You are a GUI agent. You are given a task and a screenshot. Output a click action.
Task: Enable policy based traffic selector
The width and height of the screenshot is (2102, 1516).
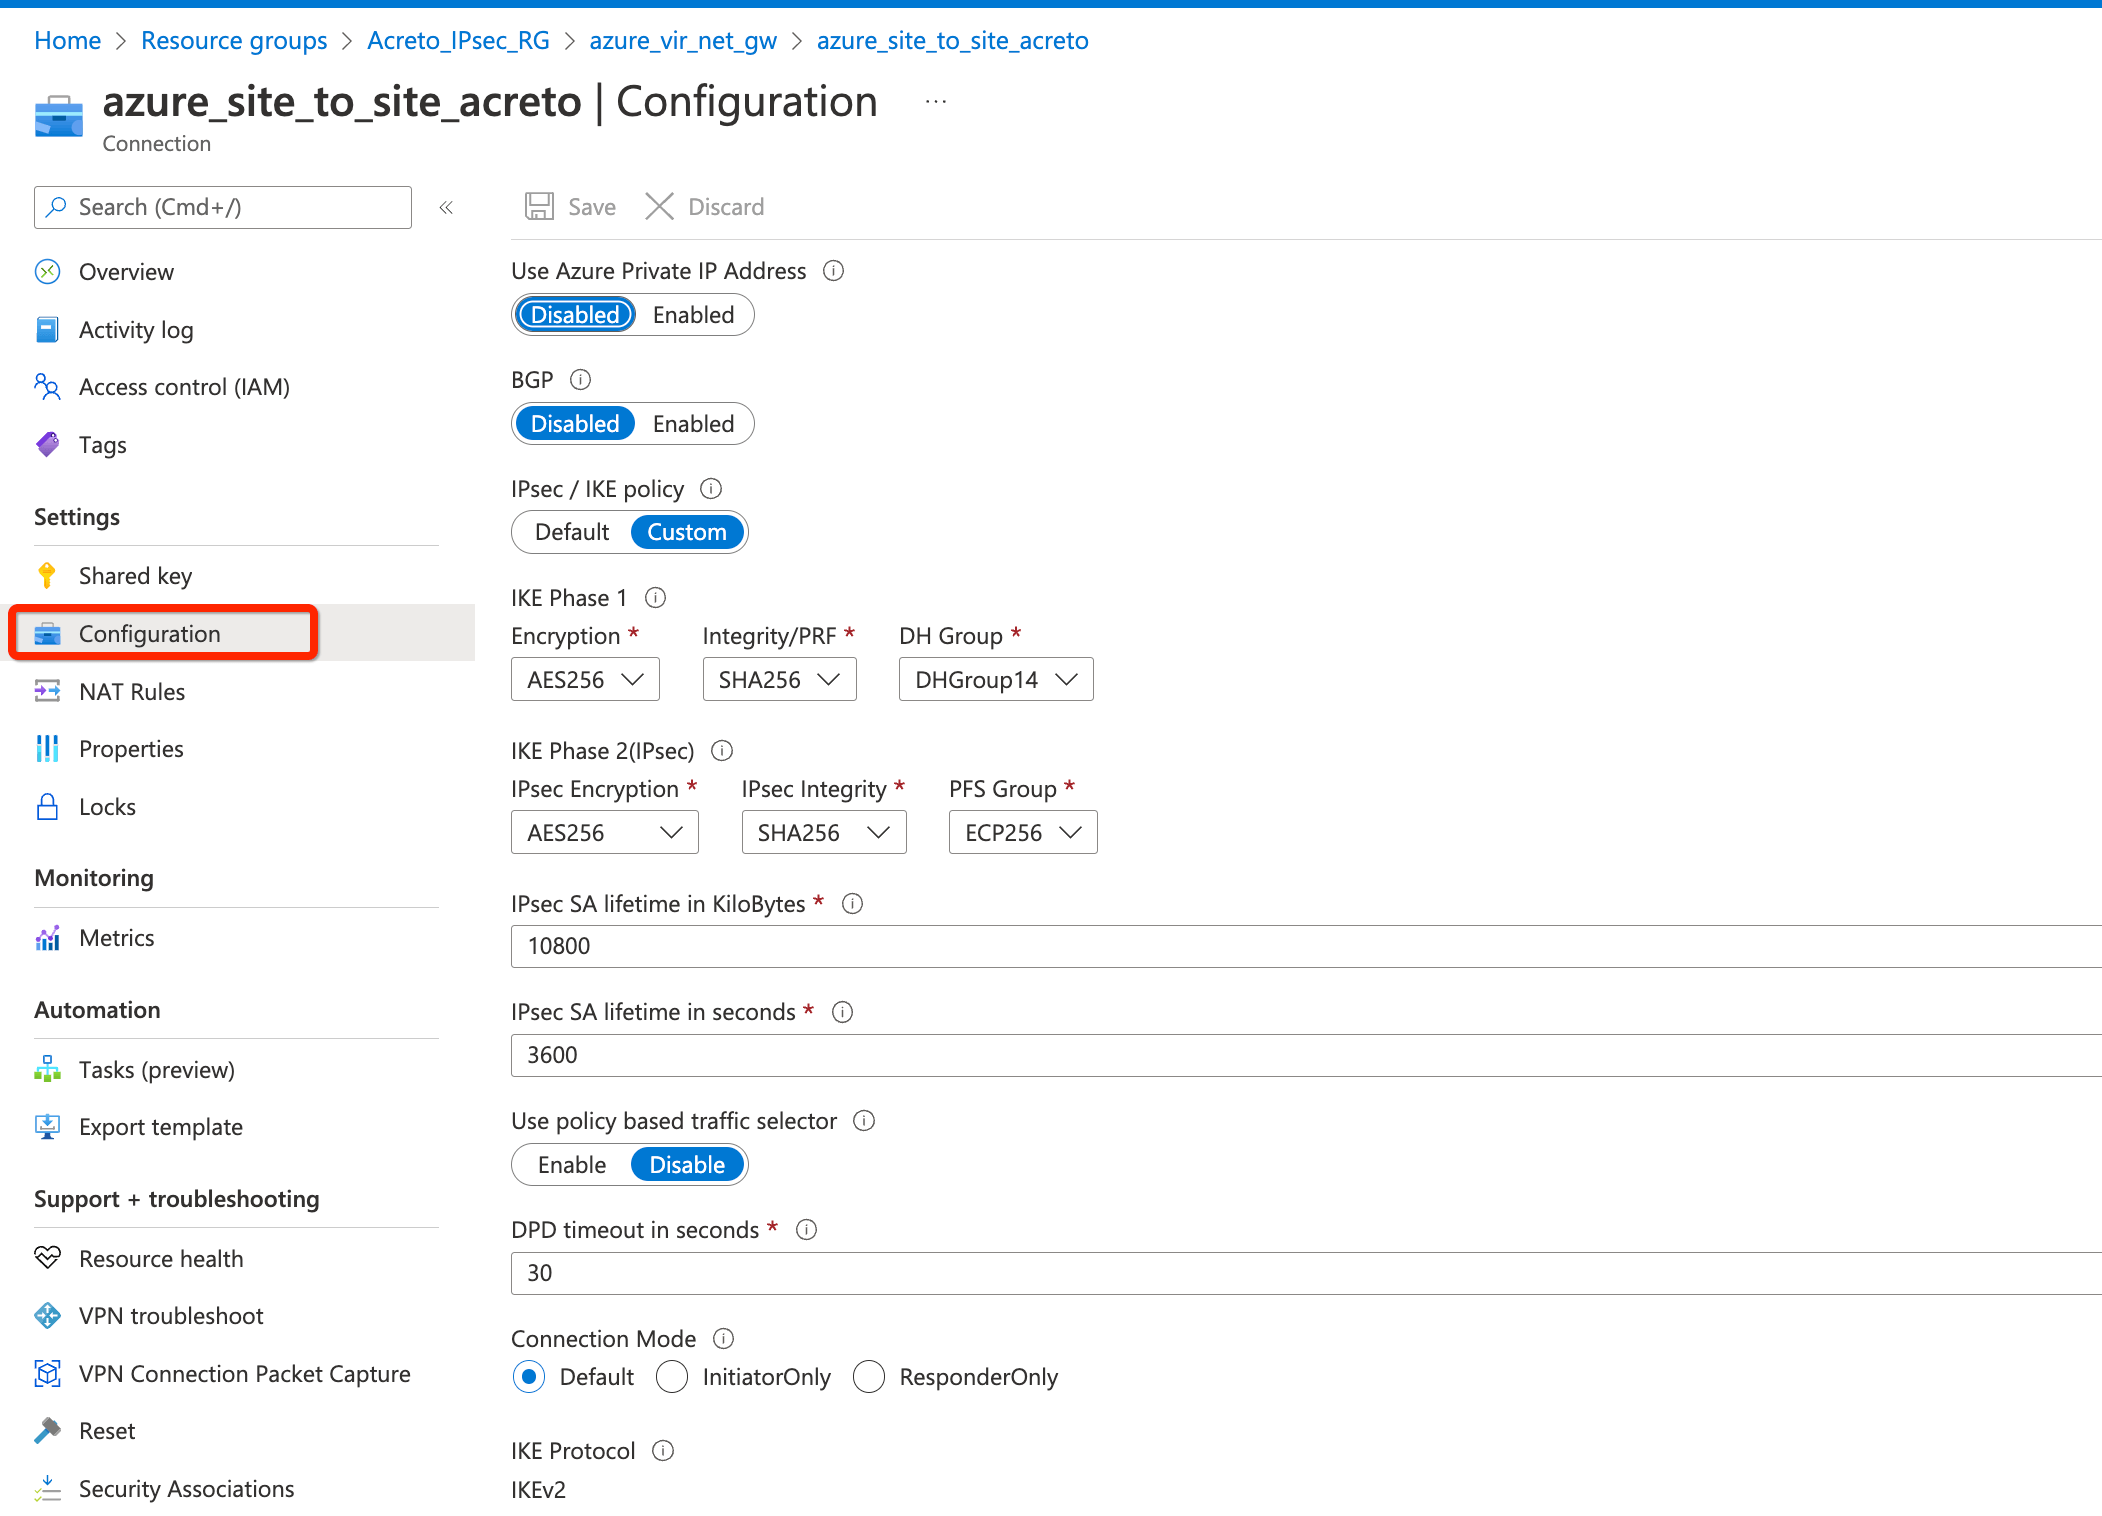tap(572, 1165)
